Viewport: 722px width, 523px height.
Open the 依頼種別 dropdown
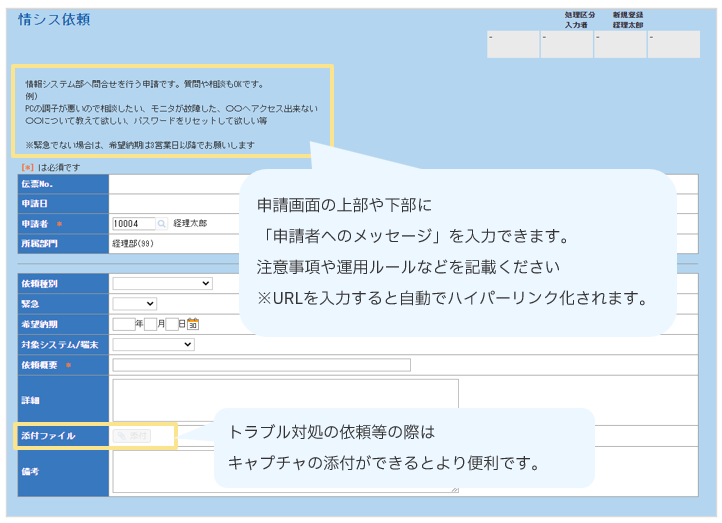162,284
